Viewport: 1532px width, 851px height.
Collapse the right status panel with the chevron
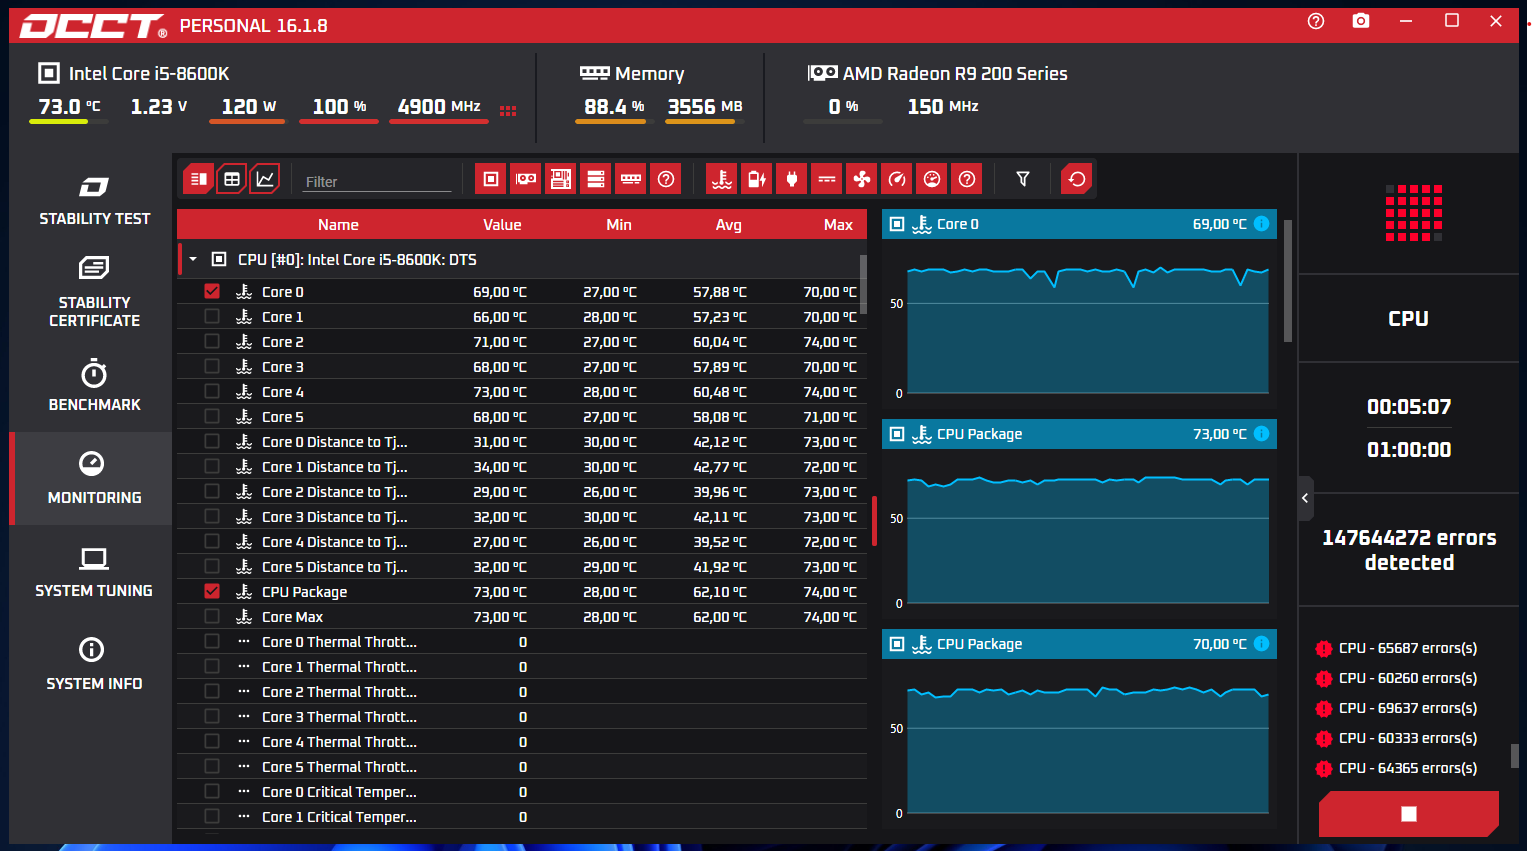pyautogui.click(x=1305, y=497)
